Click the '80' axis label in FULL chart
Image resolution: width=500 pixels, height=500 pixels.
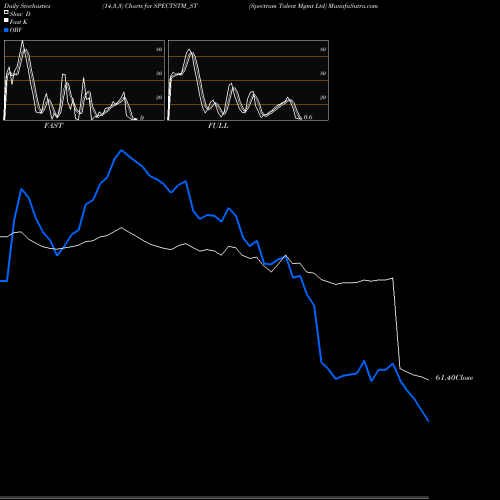click(x=323, y=49)
